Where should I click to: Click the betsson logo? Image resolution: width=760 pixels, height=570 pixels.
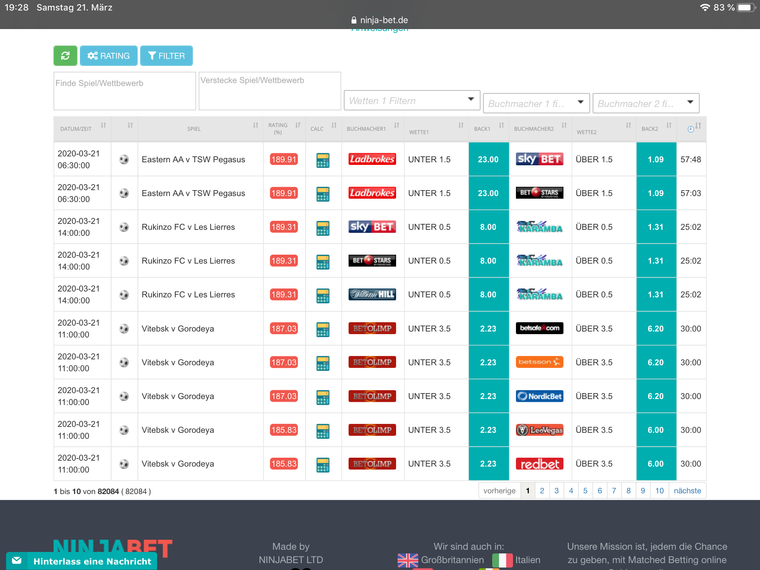tap(539, 362)
